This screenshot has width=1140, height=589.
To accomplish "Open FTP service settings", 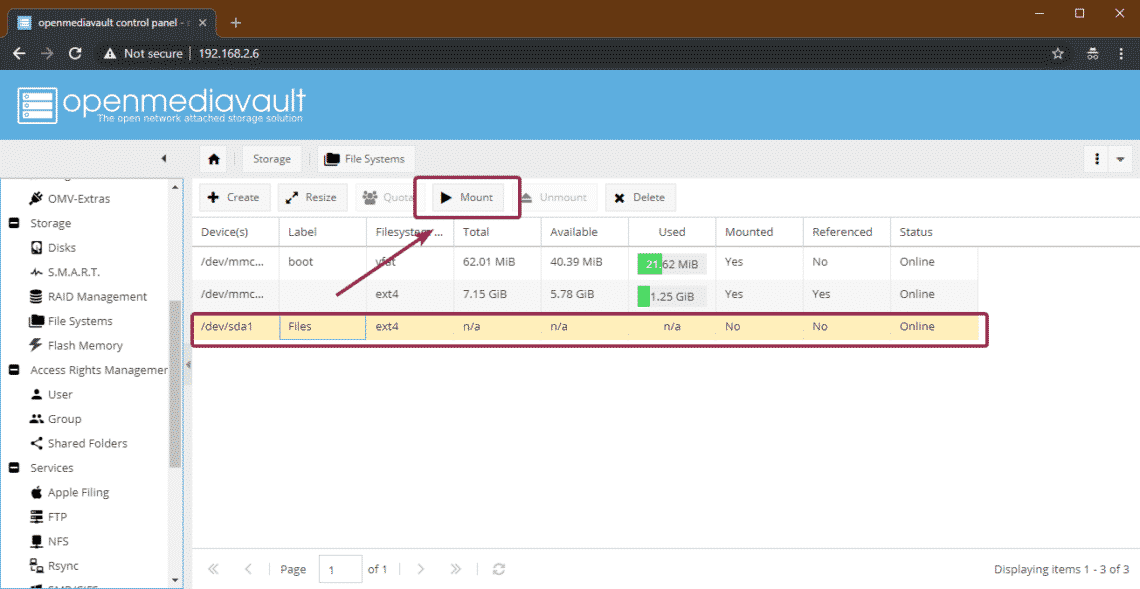I will coord(48,517).
